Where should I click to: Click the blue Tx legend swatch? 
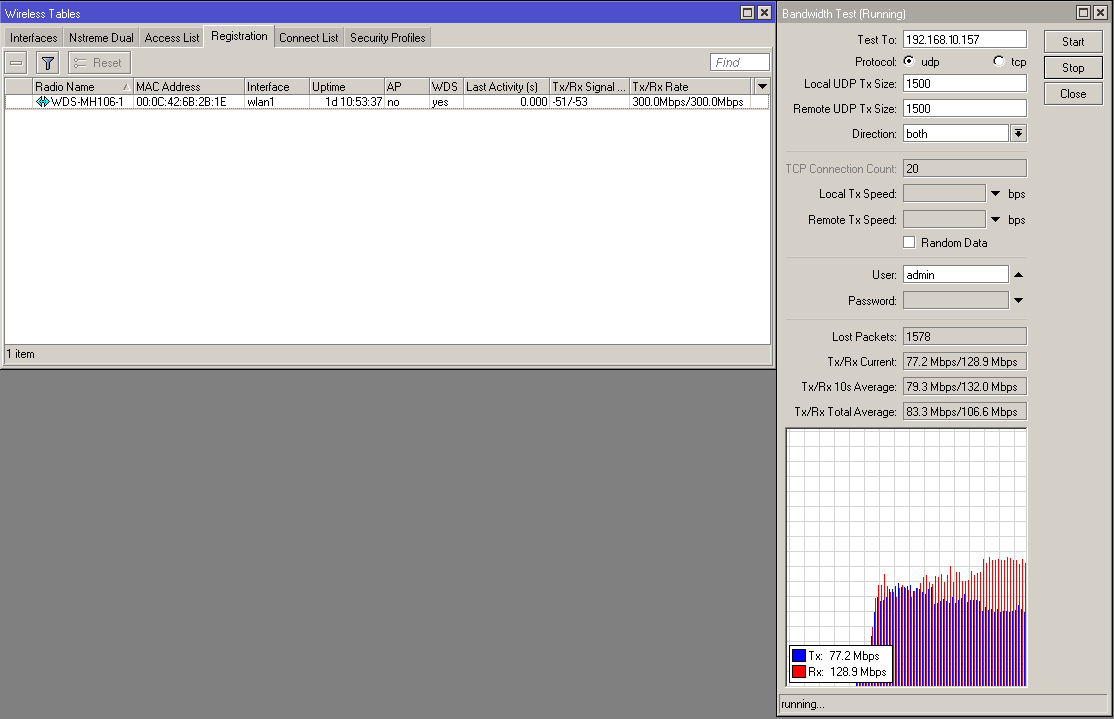click(x=799, y=656)
